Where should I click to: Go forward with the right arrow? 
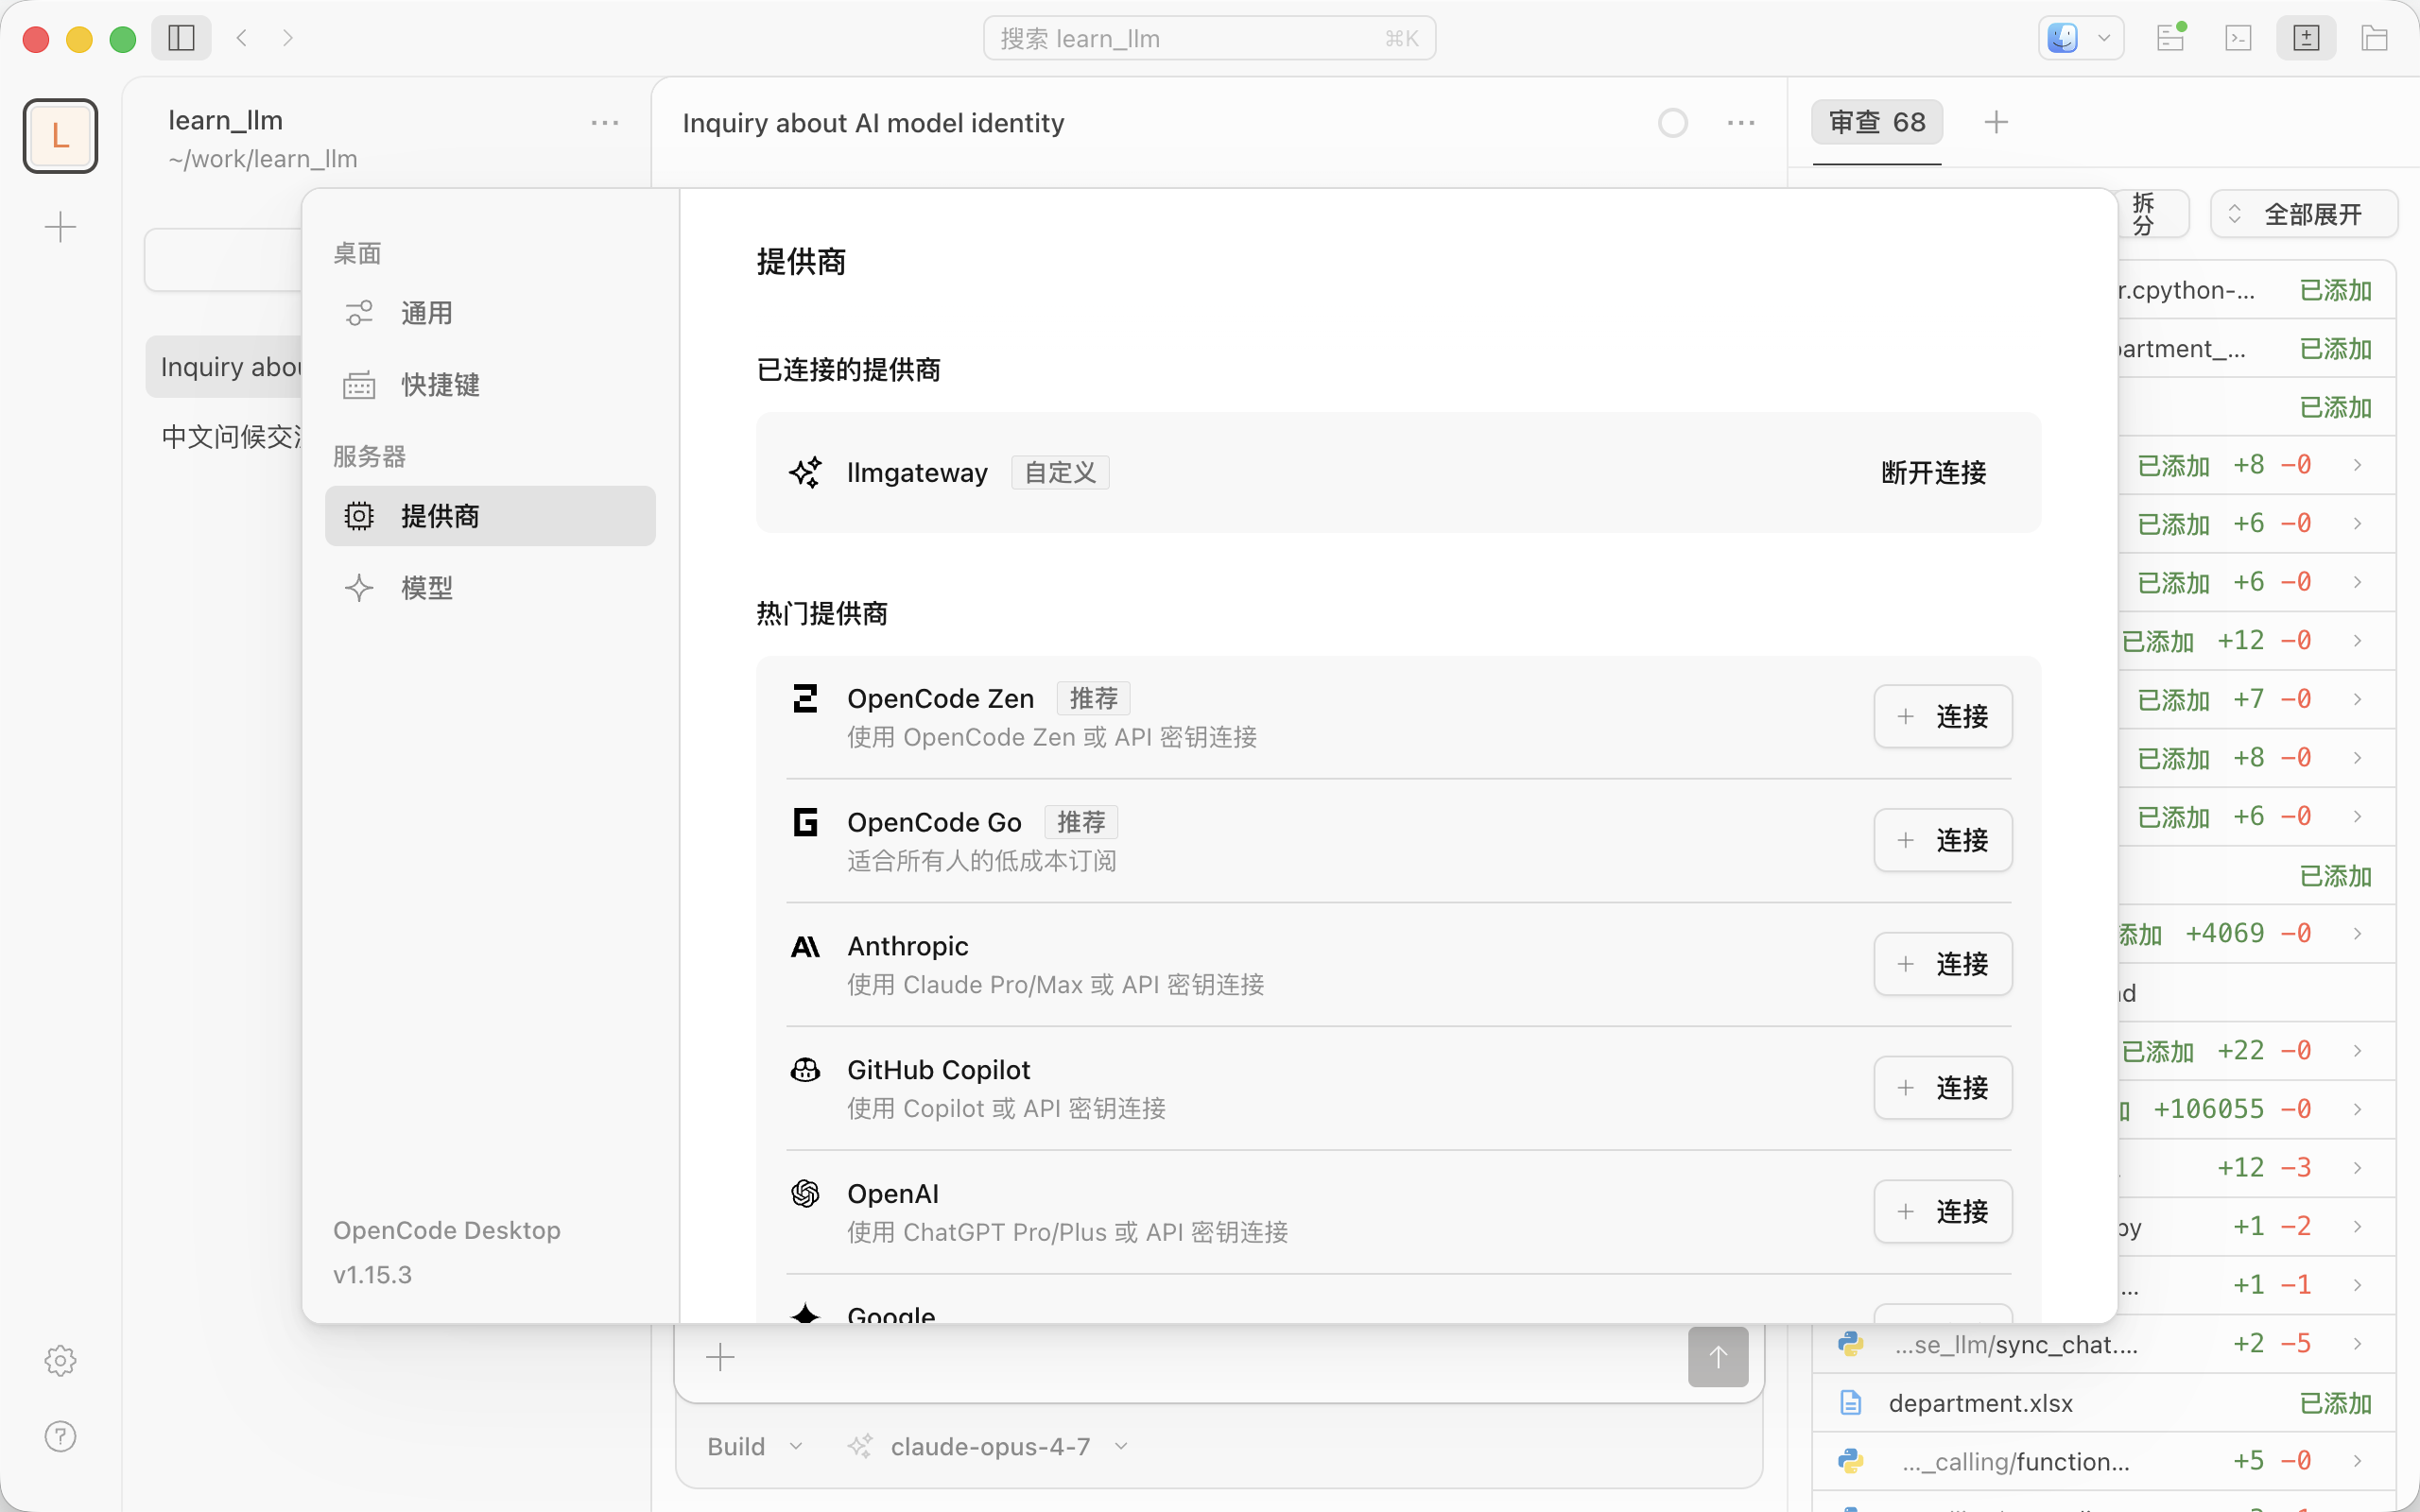pos(288,38)
